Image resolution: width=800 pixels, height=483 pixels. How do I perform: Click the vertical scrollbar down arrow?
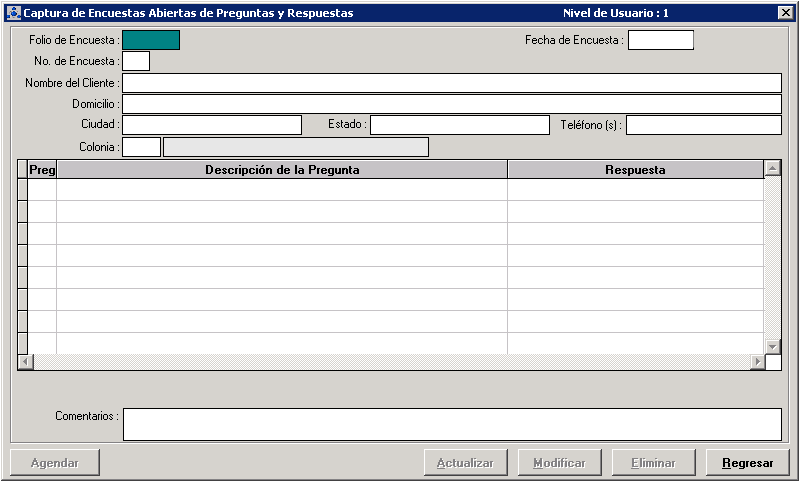772,346
